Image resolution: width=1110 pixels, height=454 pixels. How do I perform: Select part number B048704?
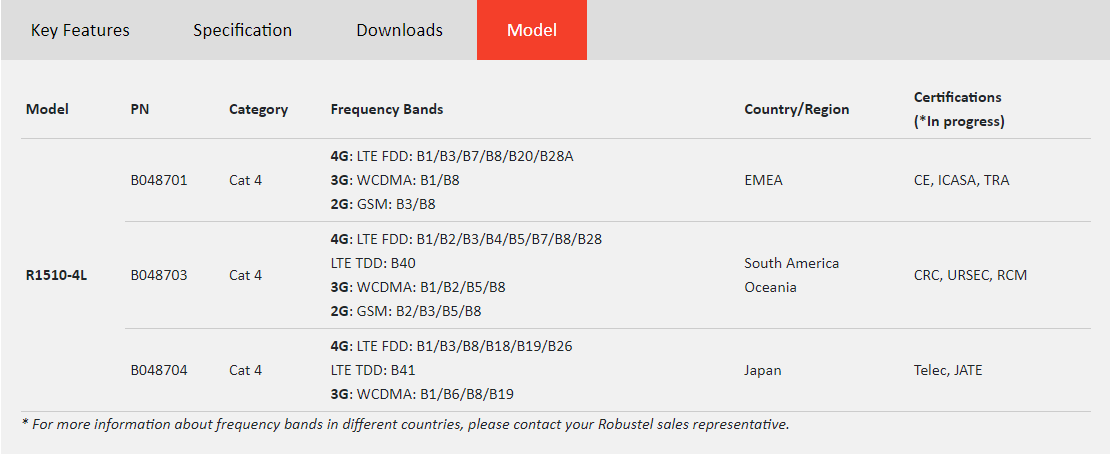point(158,370)
